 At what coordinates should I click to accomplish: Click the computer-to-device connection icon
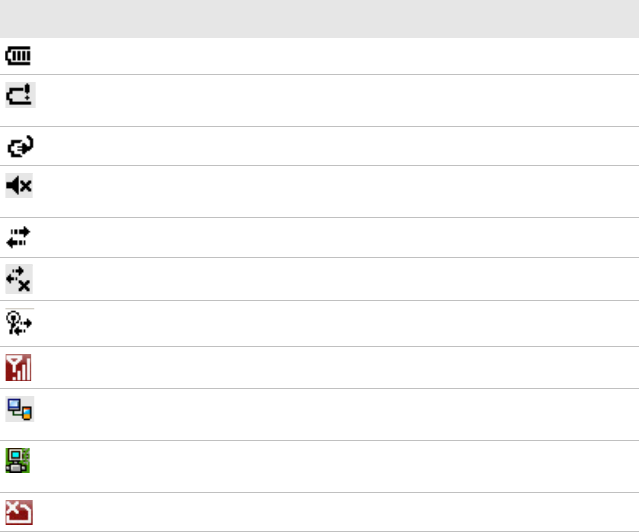pyautogui.click(x=20, y=409)
